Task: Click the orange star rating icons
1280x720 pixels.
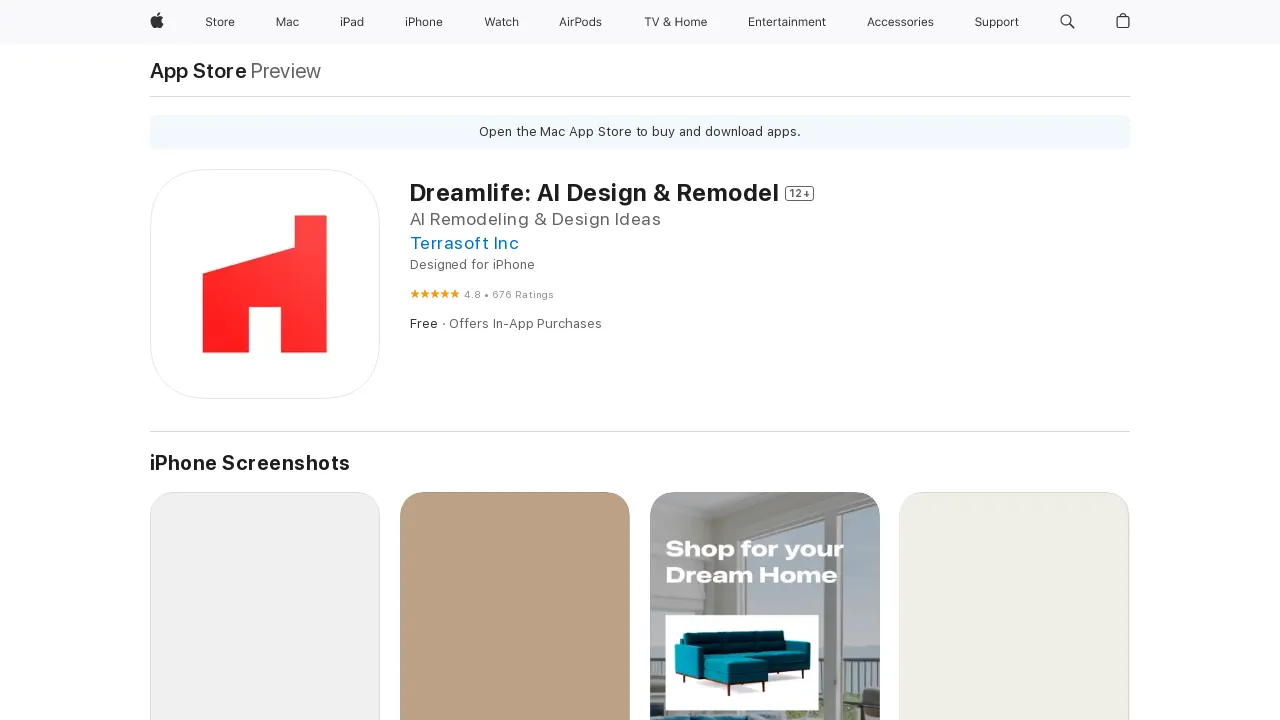Action: 435,294
